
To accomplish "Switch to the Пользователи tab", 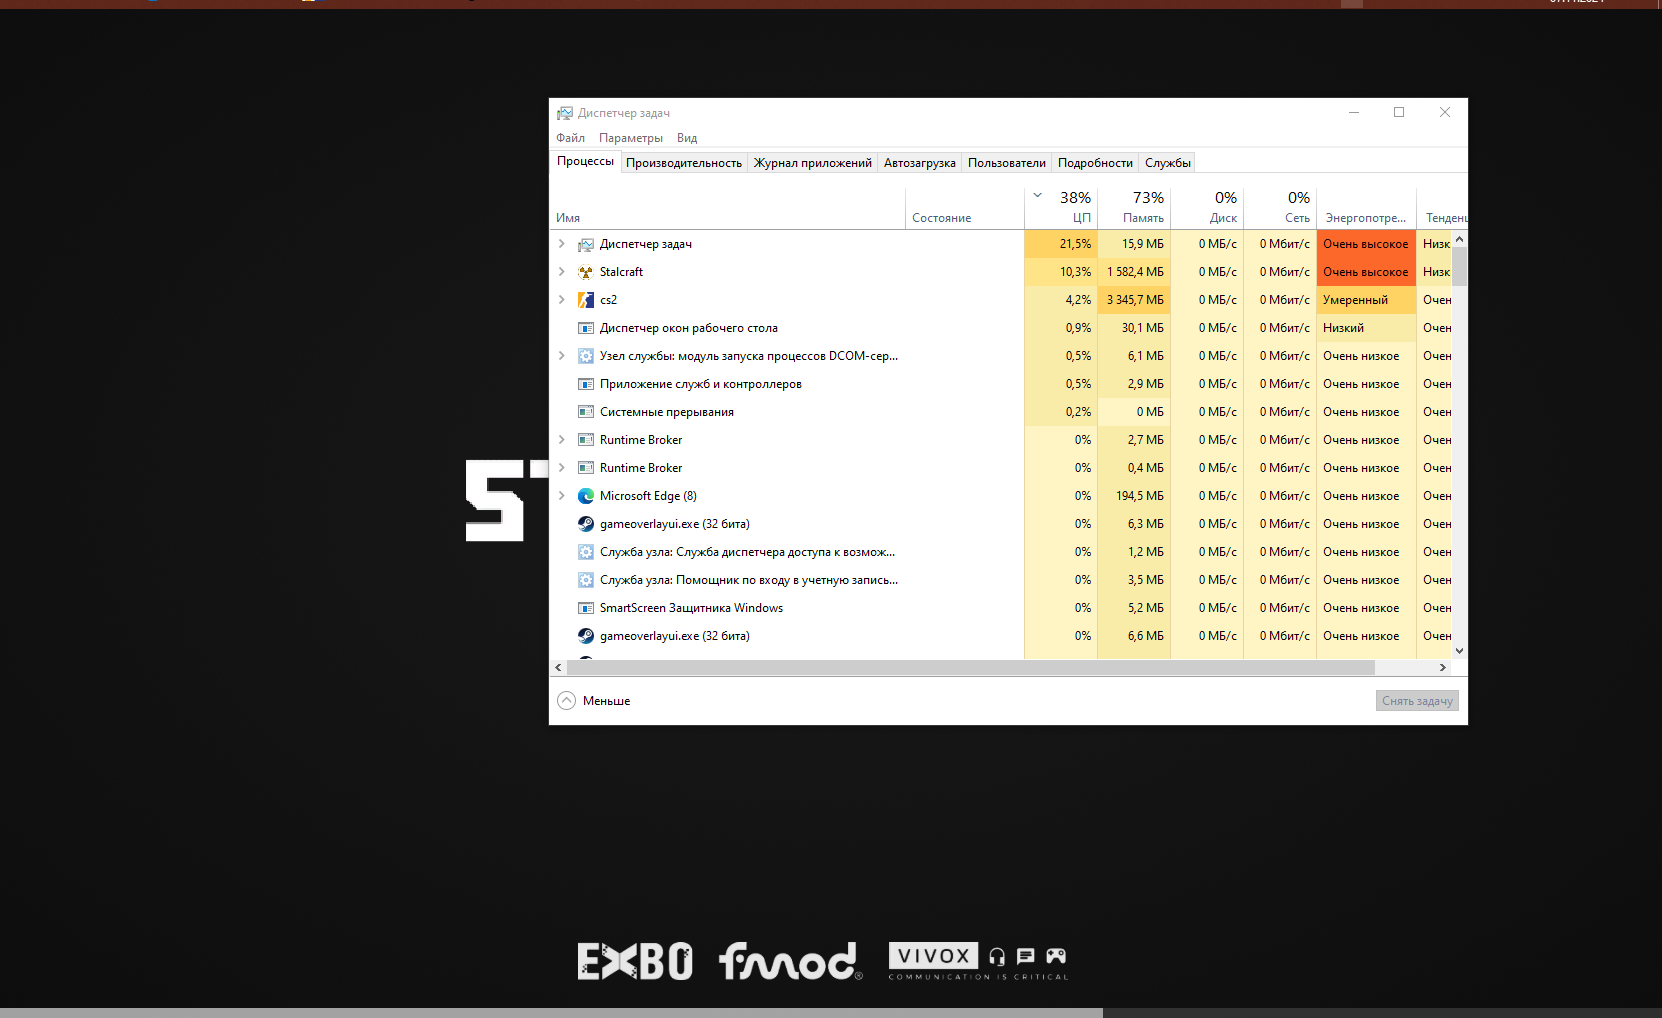I will [x=1007, y=163].
